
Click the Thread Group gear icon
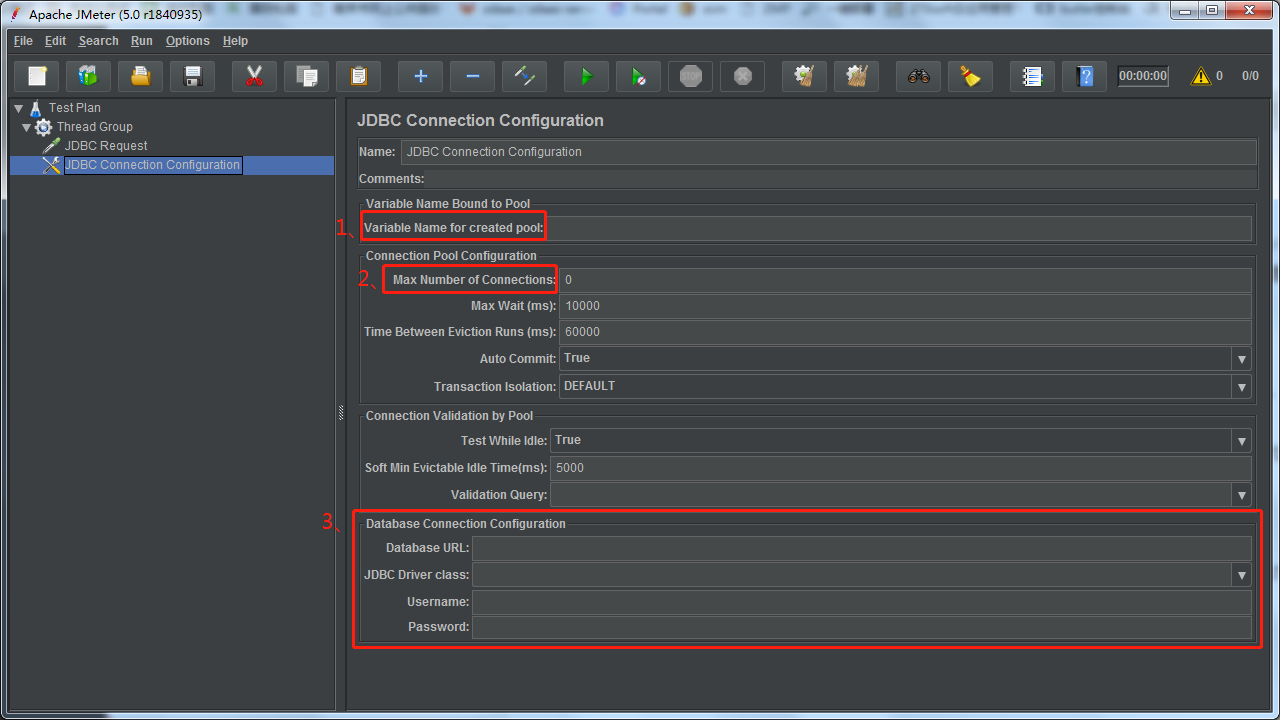pos(44,127)
